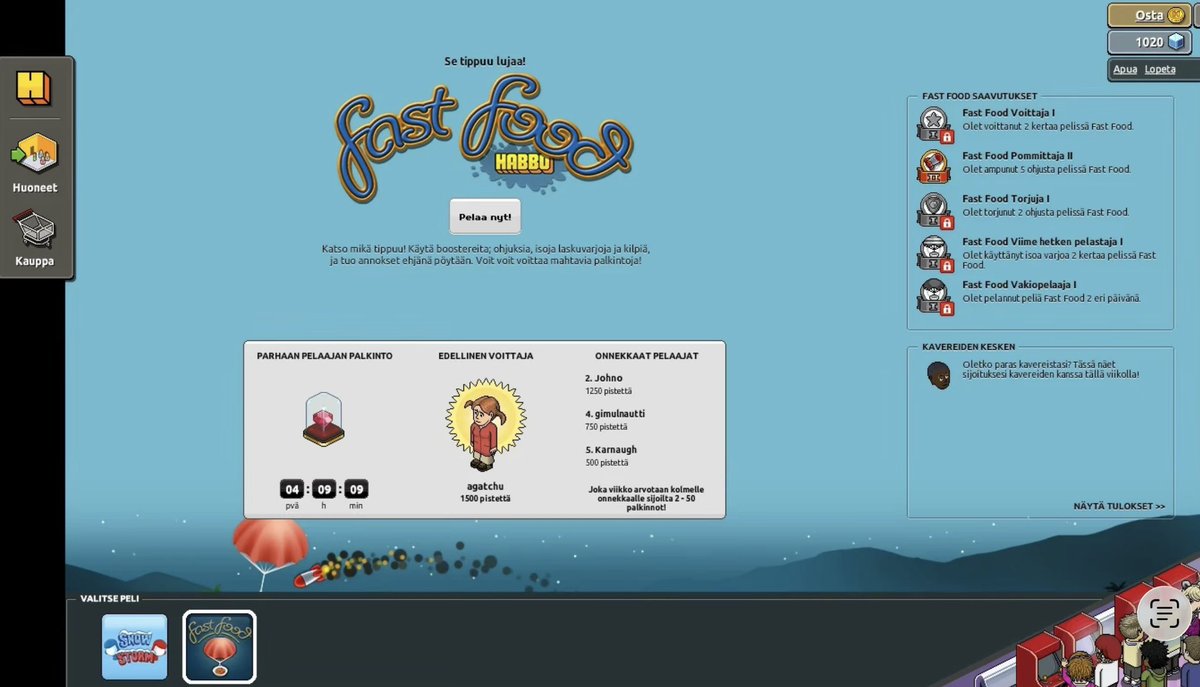The height and width of the screenshot is (687, 1200).
Task: Click the 1020 diamonds balance
Action: (1149, 42)
